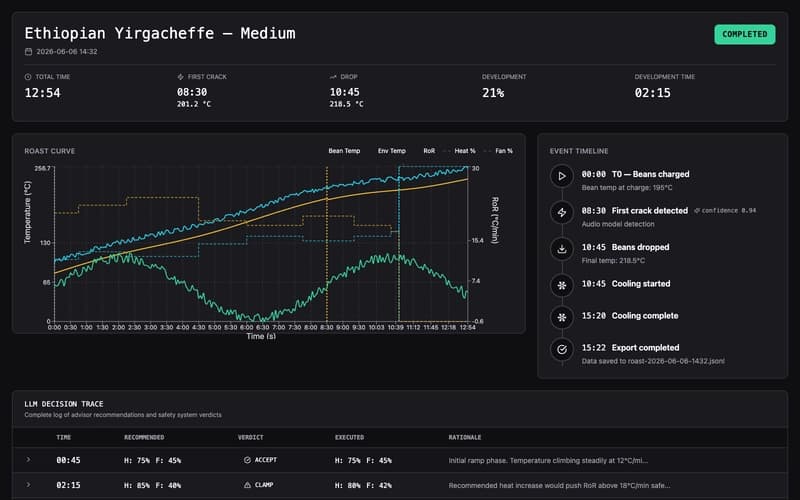Click the confidence 0.94 tag icon
Image resolution: width=800 pixels, height=500 pixels.
[x=697, y=211]
